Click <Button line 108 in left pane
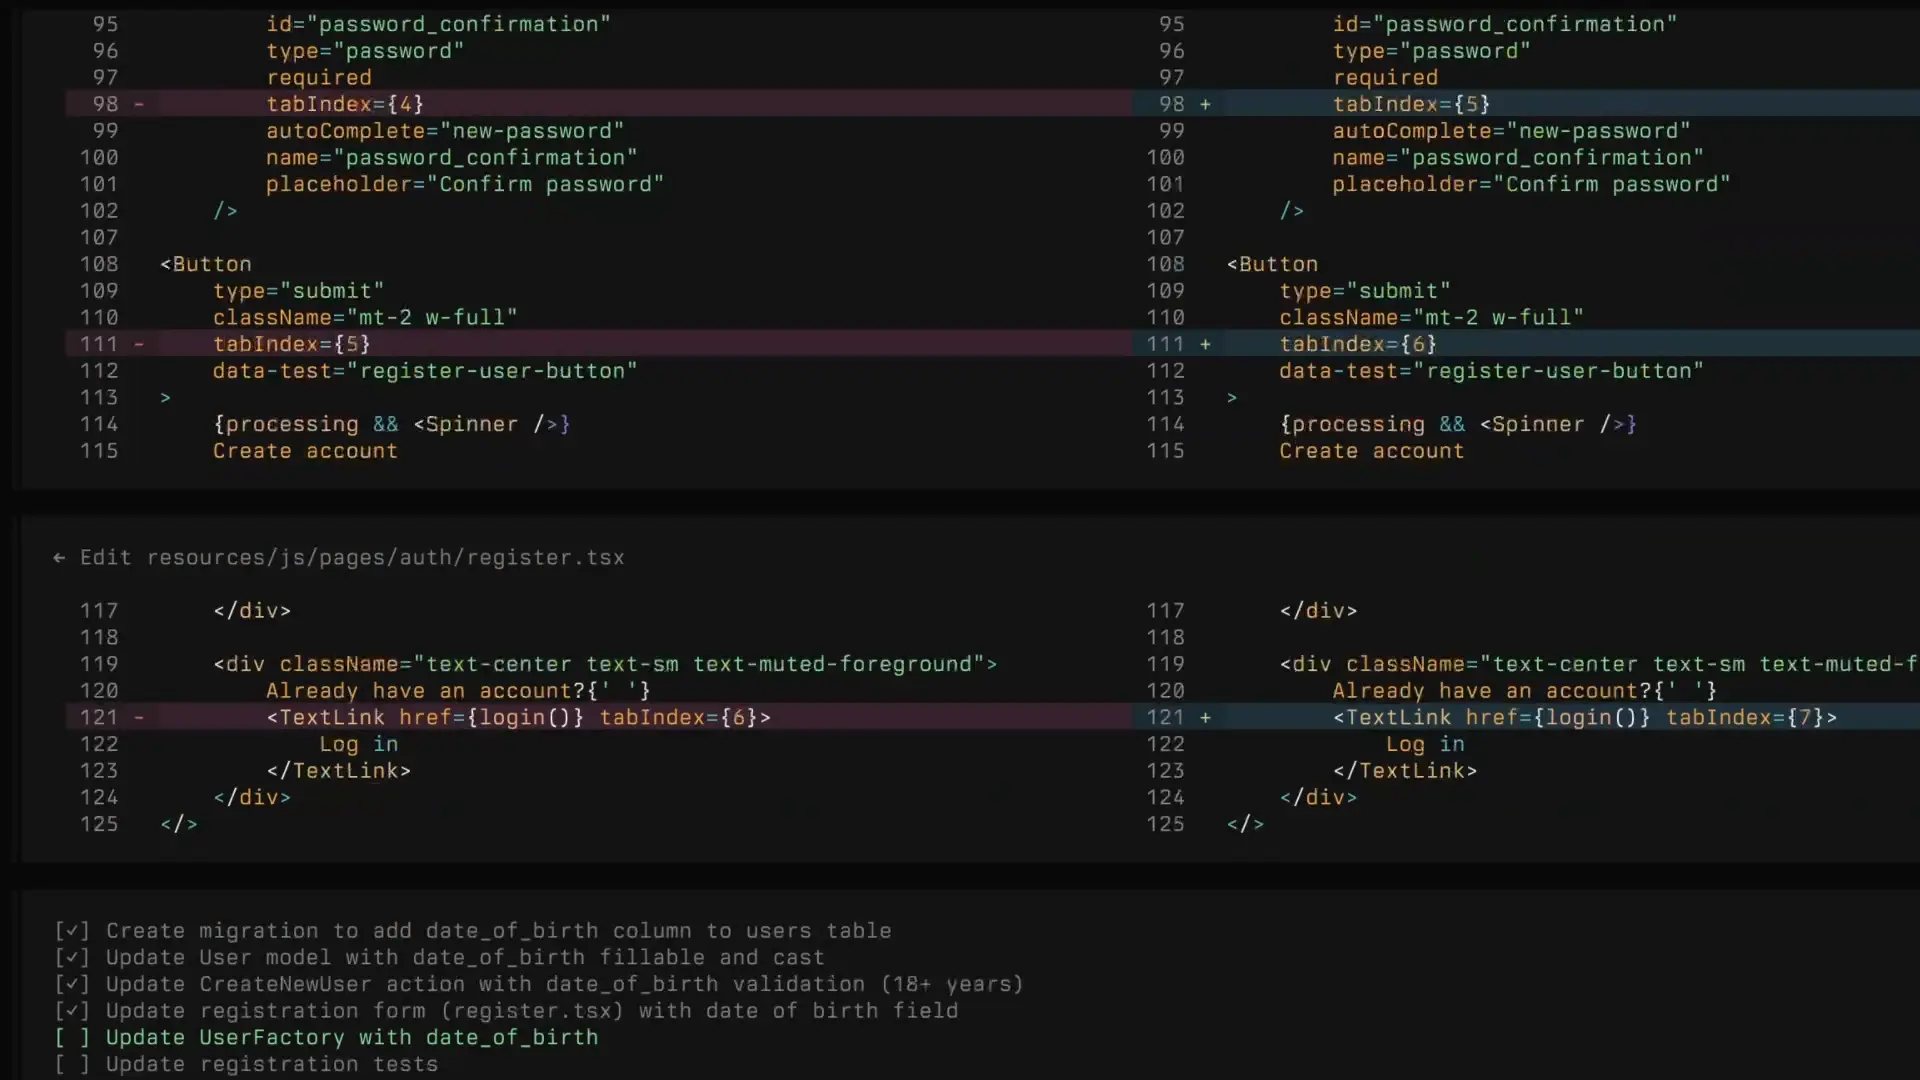The height and width of the screenshot is (1080, 1920). click(206, 264)
